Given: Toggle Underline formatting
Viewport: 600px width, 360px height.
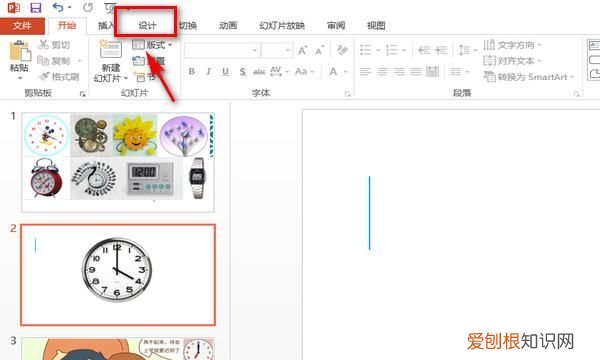Looking at the screenshot, I should click(x=225, y=72).
